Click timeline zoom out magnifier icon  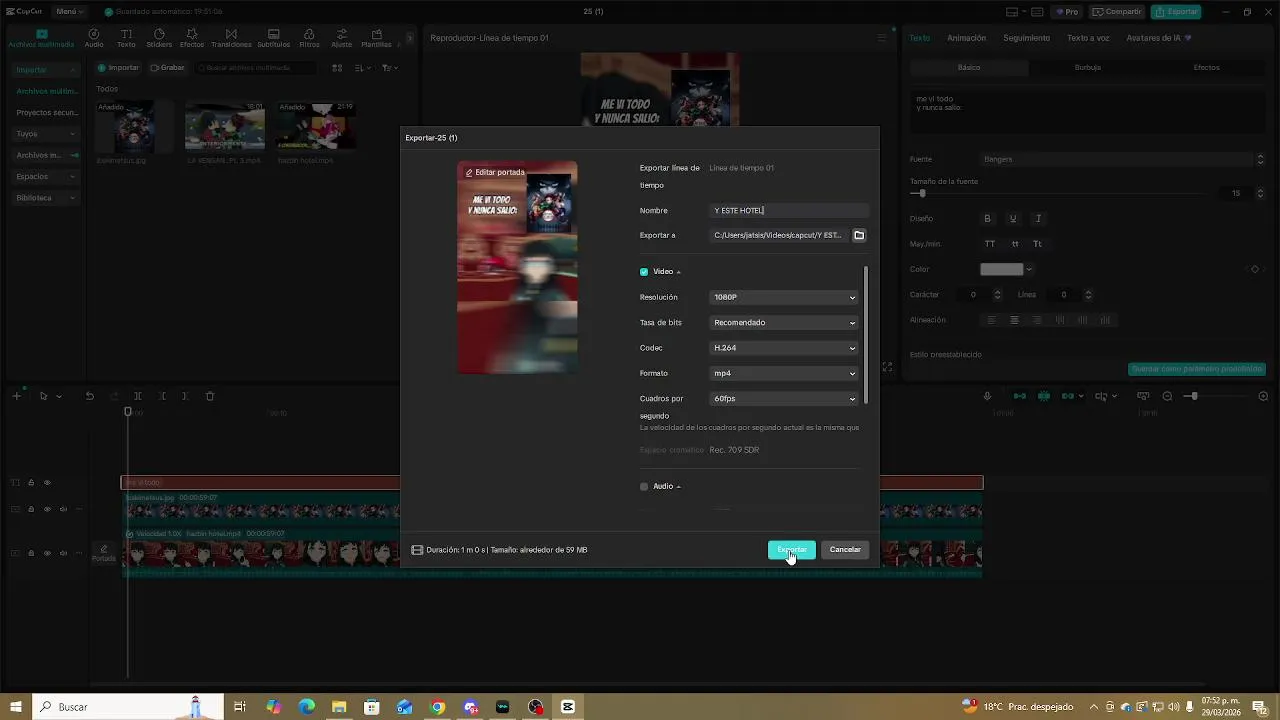(1167, 396)
